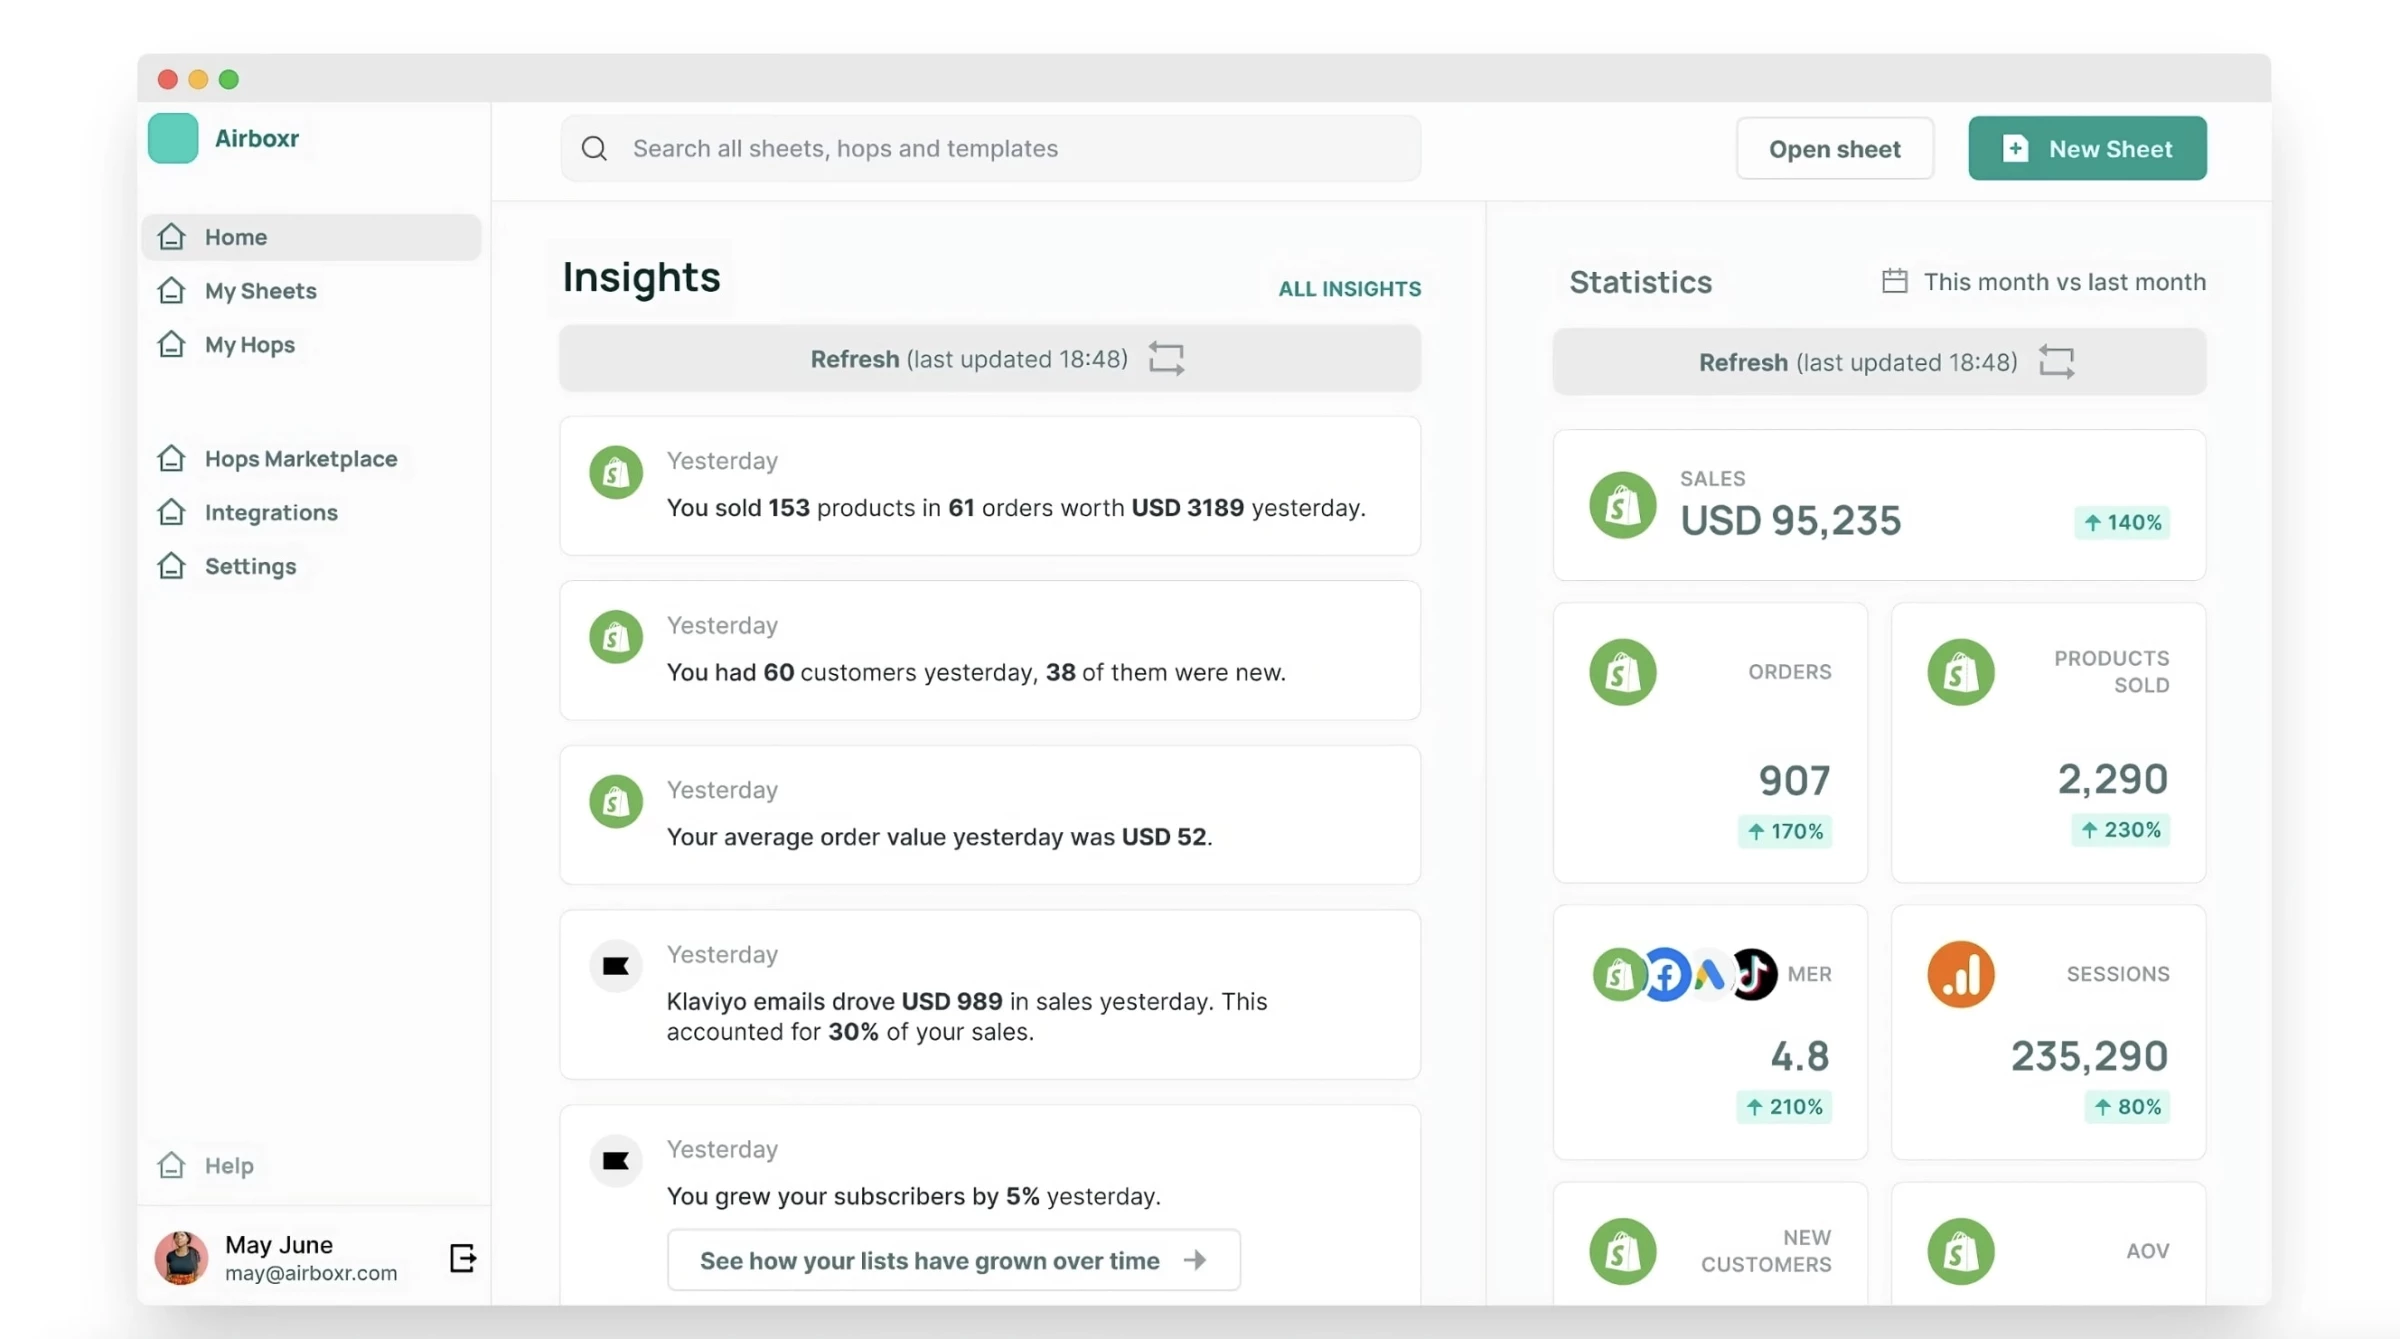Open the This month vs last month selector
This screenshot has width=2400, height=1339.
[x=2043, y=281]
